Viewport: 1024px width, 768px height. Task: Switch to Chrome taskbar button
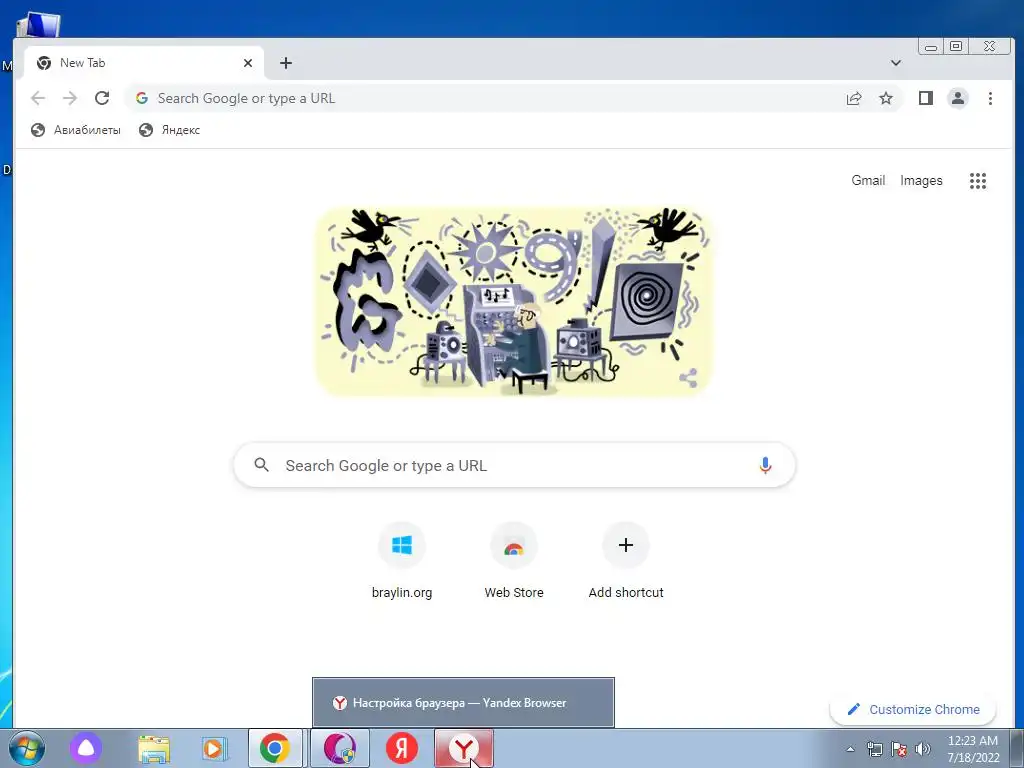(275, 748)
